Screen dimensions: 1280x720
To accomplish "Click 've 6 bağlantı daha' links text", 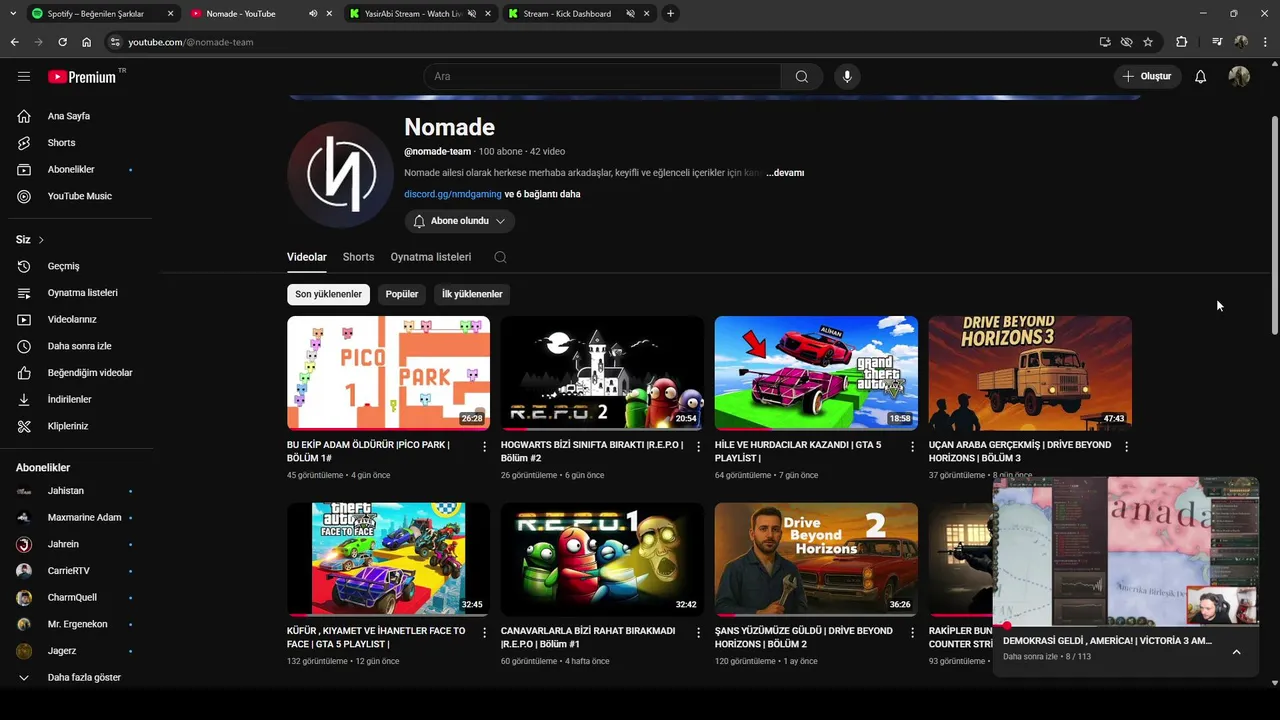I will tap(543, 194).
